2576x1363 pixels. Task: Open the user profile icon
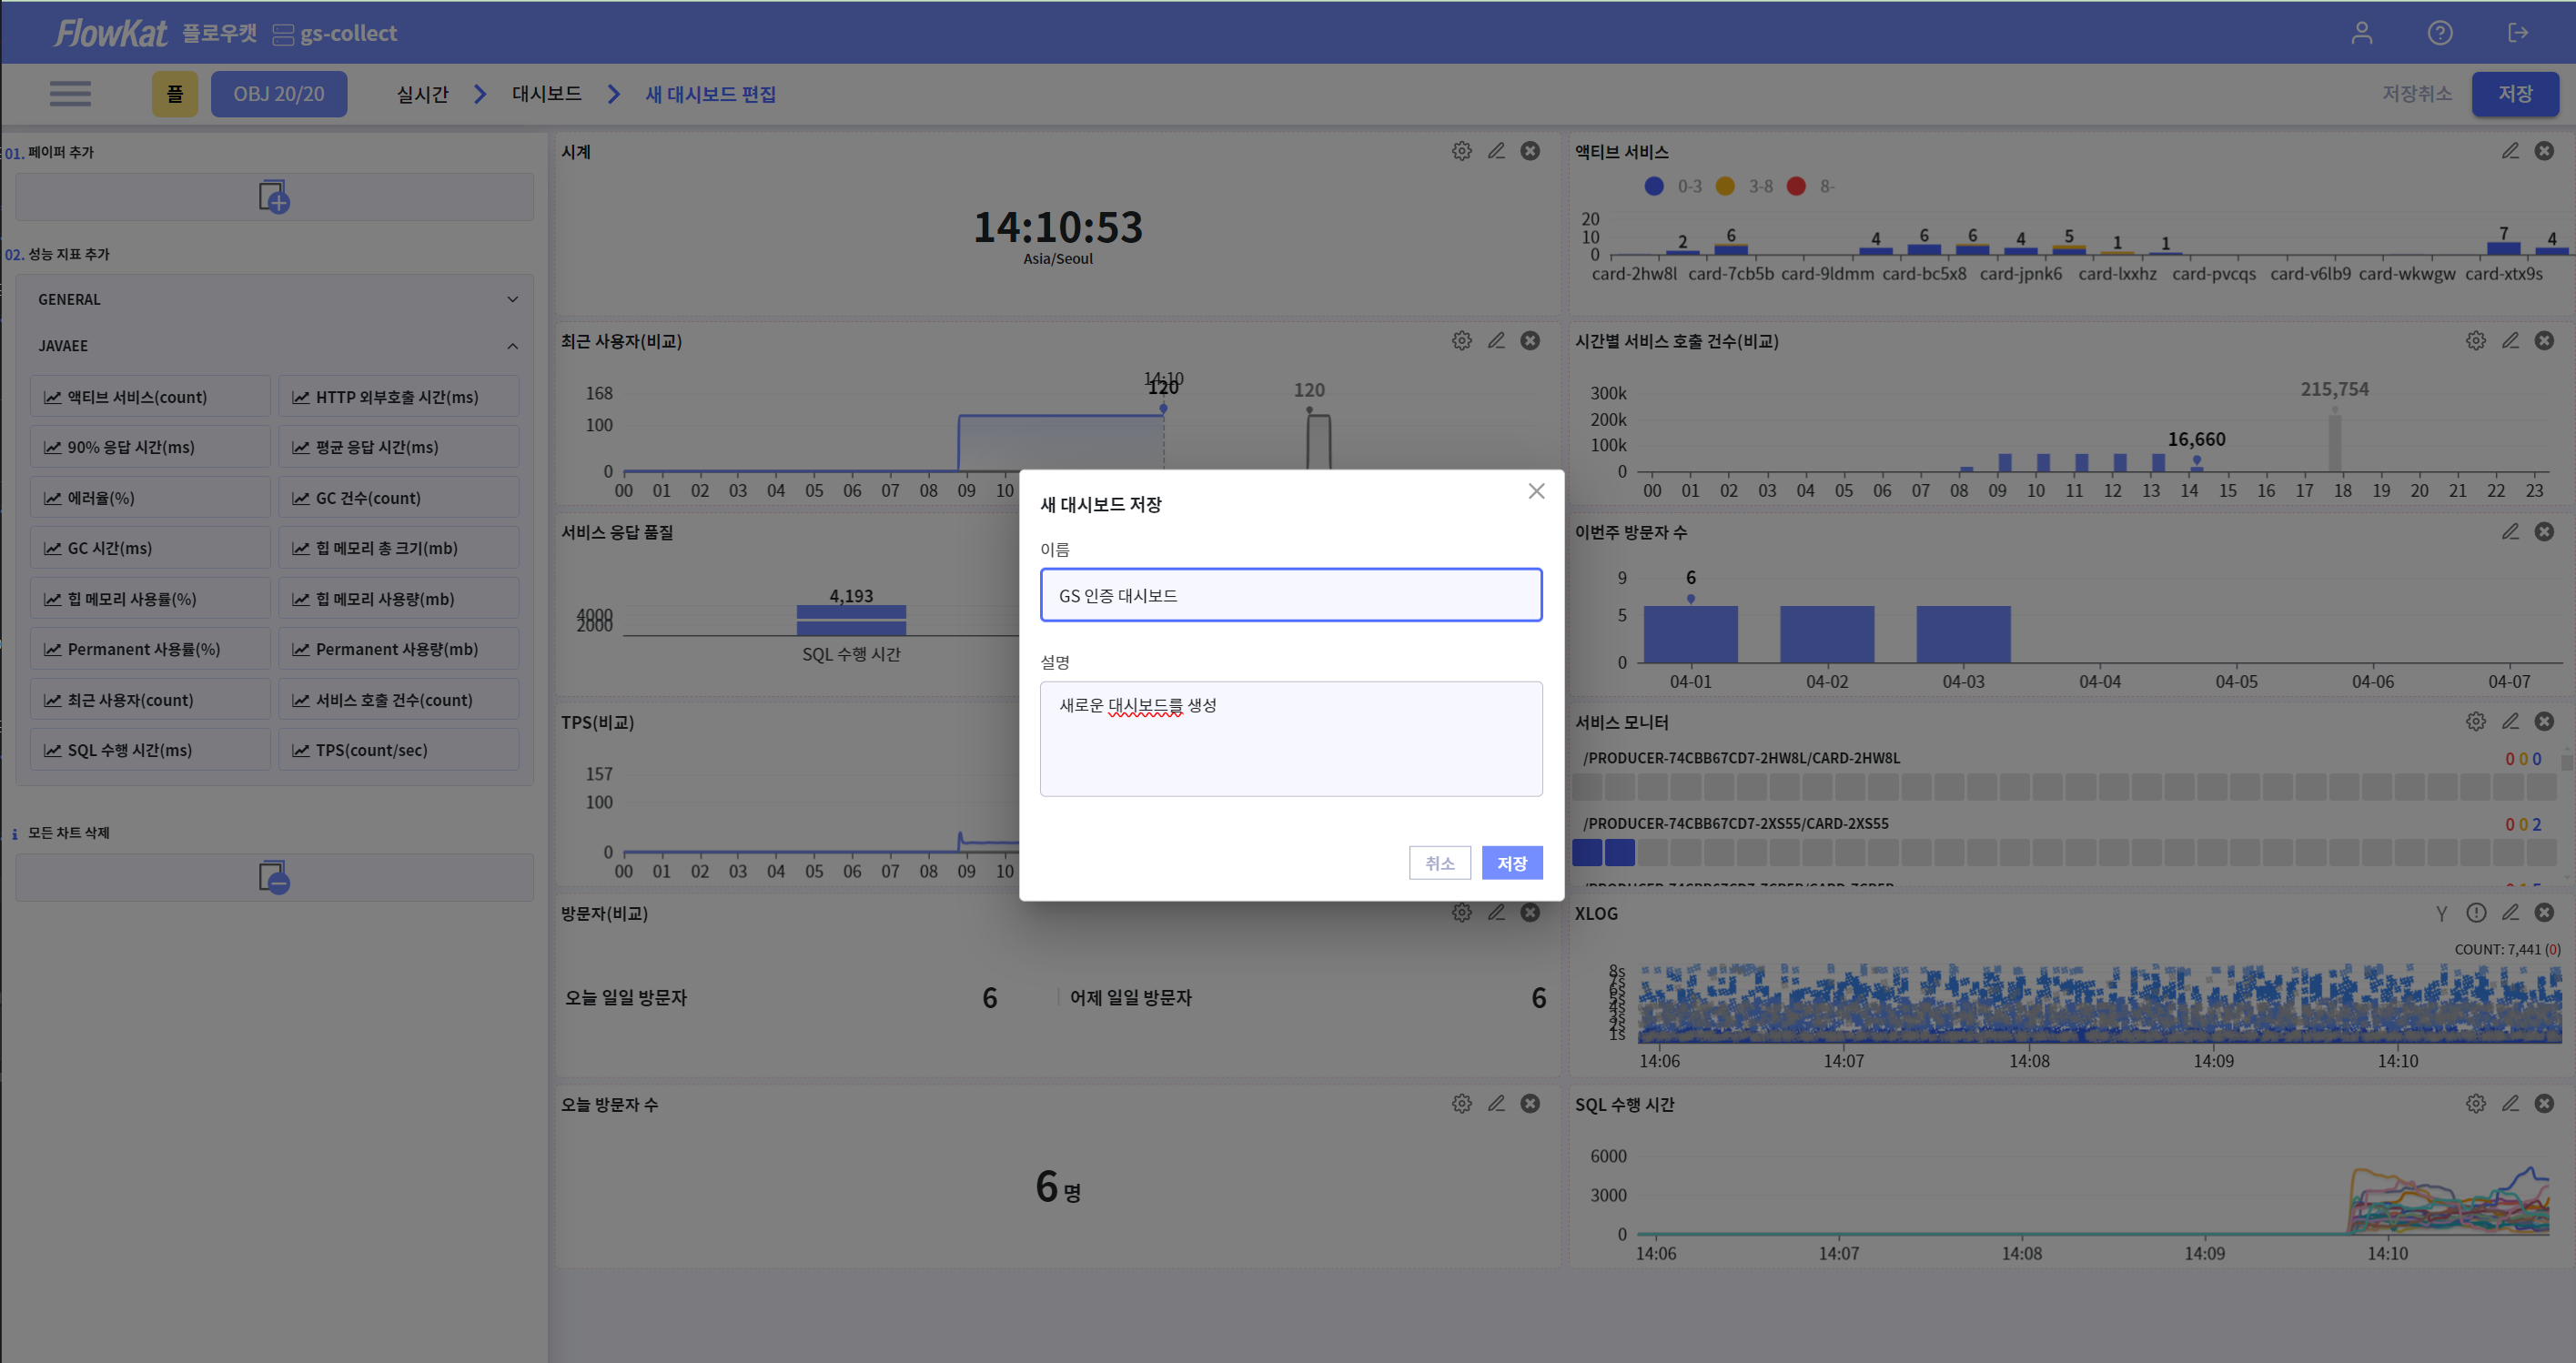coord(2361,33)
